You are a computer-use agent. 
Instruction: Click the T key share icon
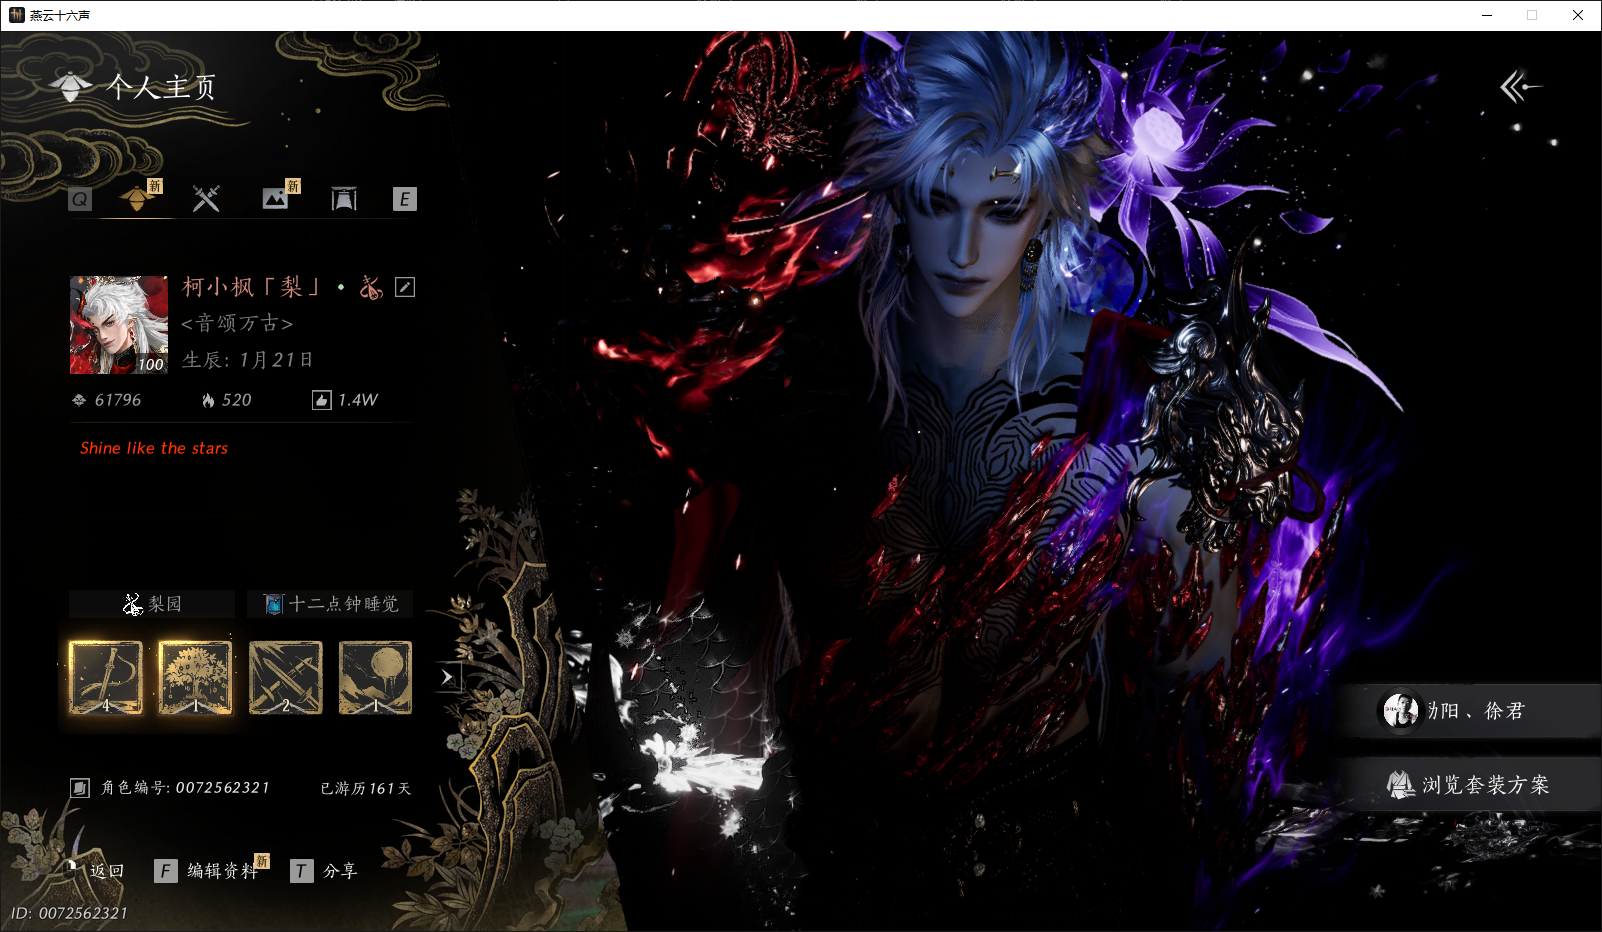(301, 871)
